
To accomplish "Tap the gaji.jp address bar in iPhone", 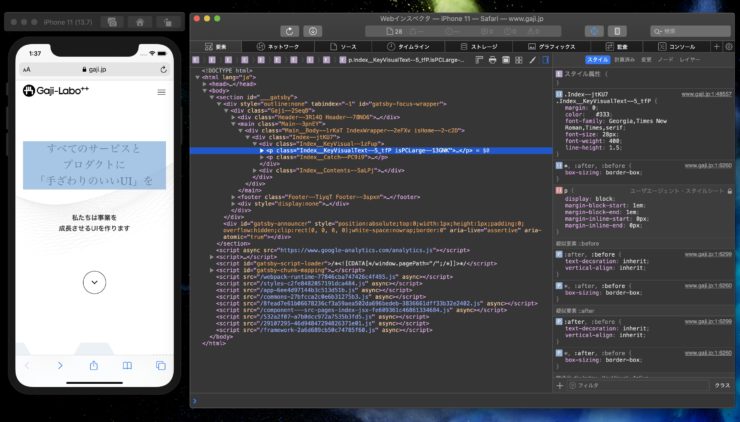I will (x=94, y=69).
